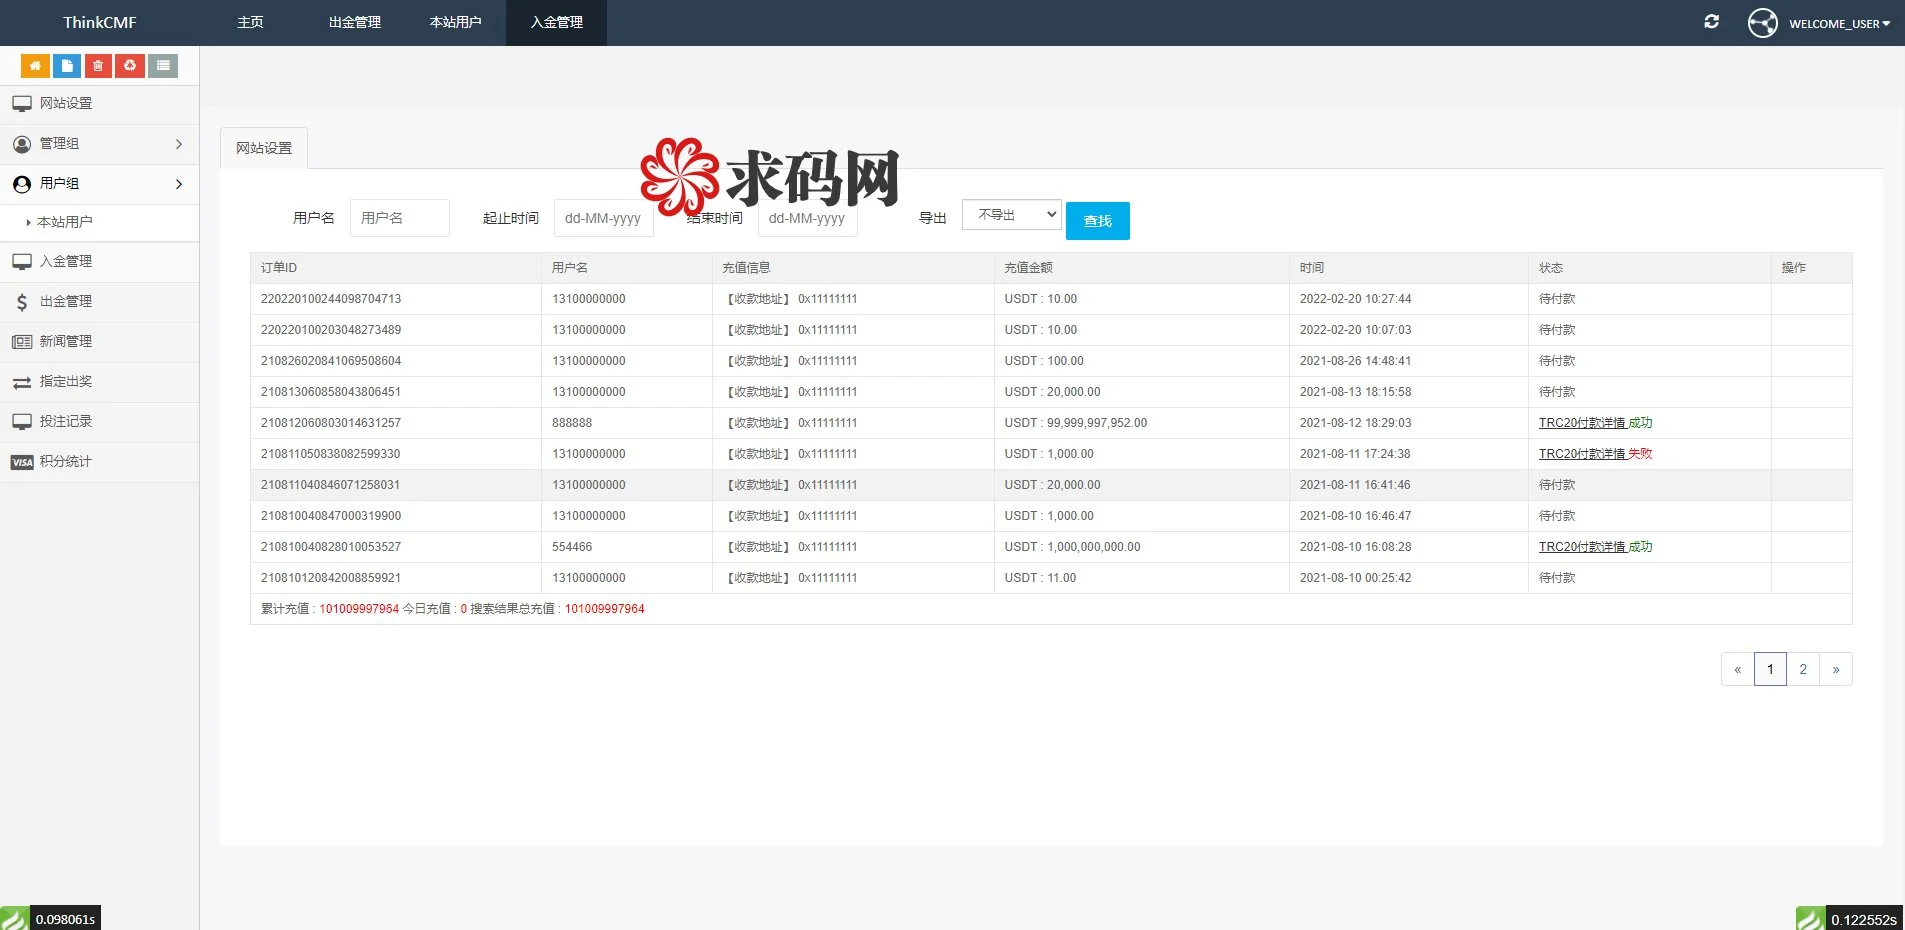The width and height of the screenshot is (1905, 930).
Task: Open 指定出奖 with swap arrows icon
Action: coord(66,381)
